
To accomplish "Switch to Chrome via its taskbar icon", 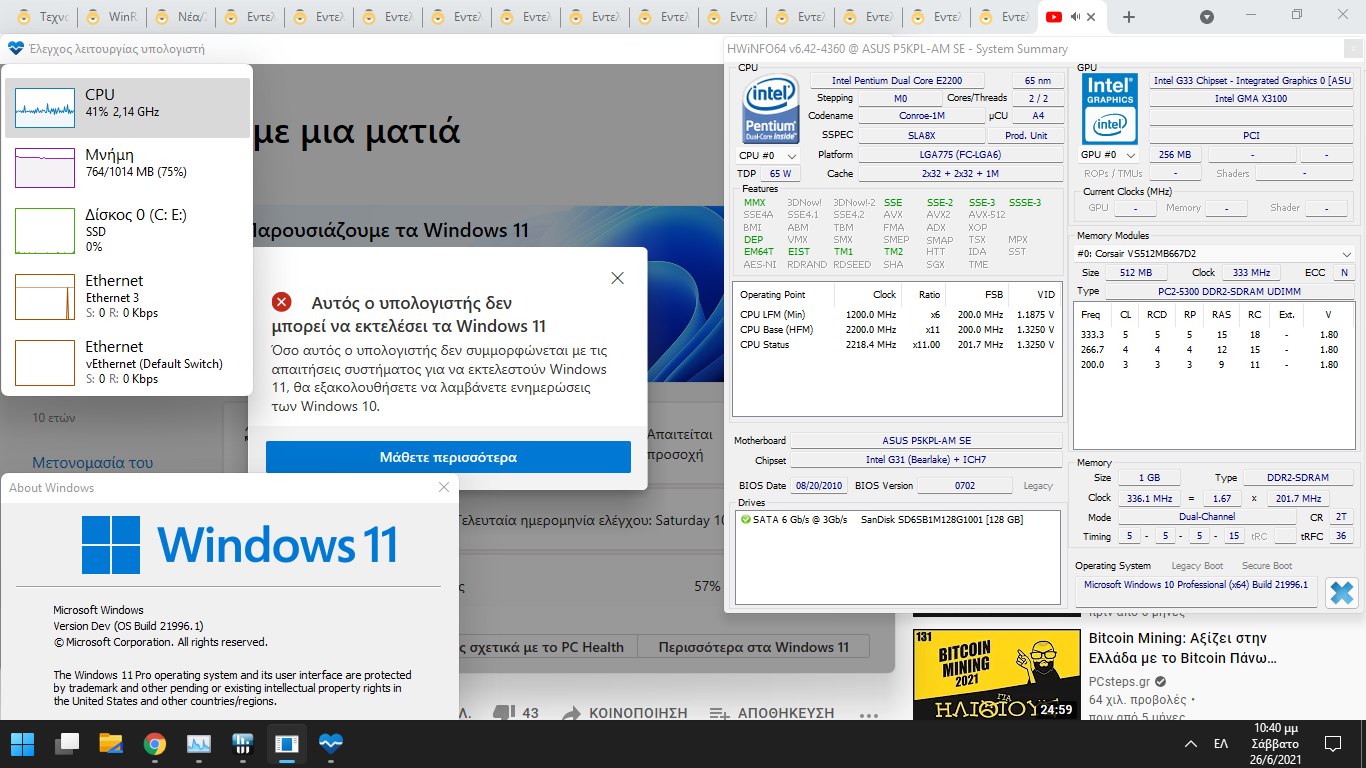I will [154, 744].
